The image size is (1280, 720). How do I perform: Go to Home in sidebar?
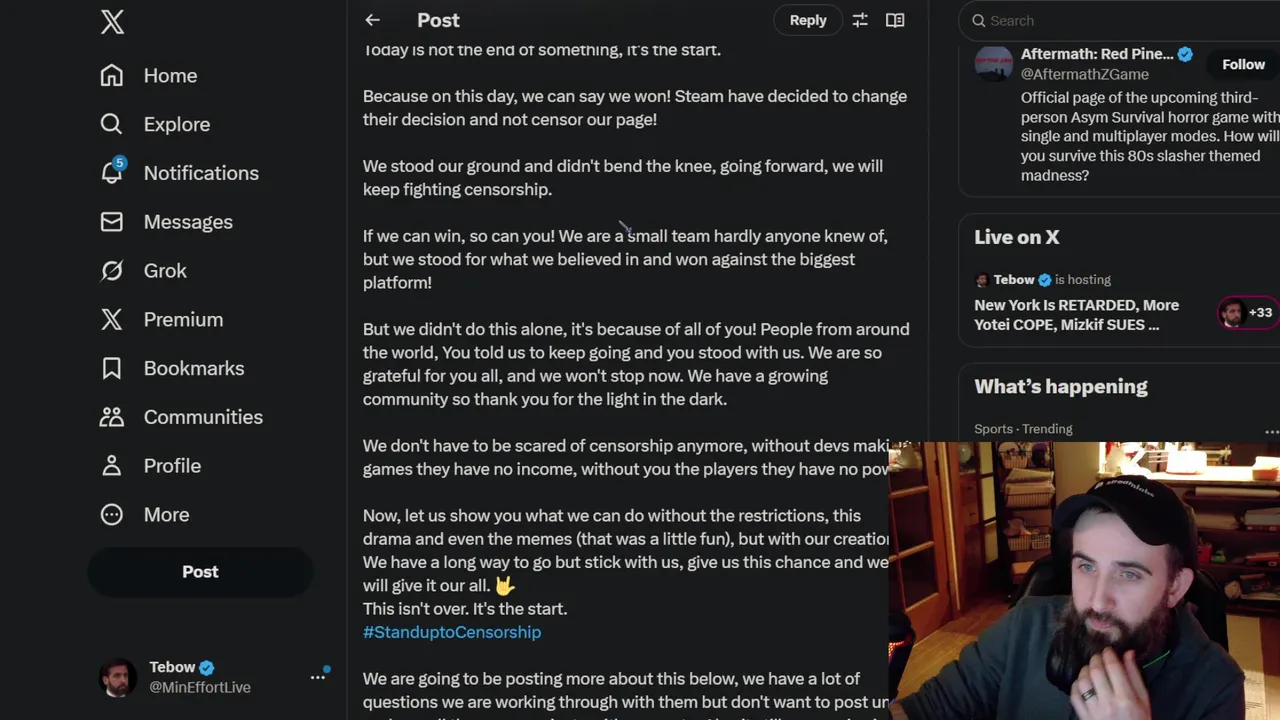tap(170, 76)
